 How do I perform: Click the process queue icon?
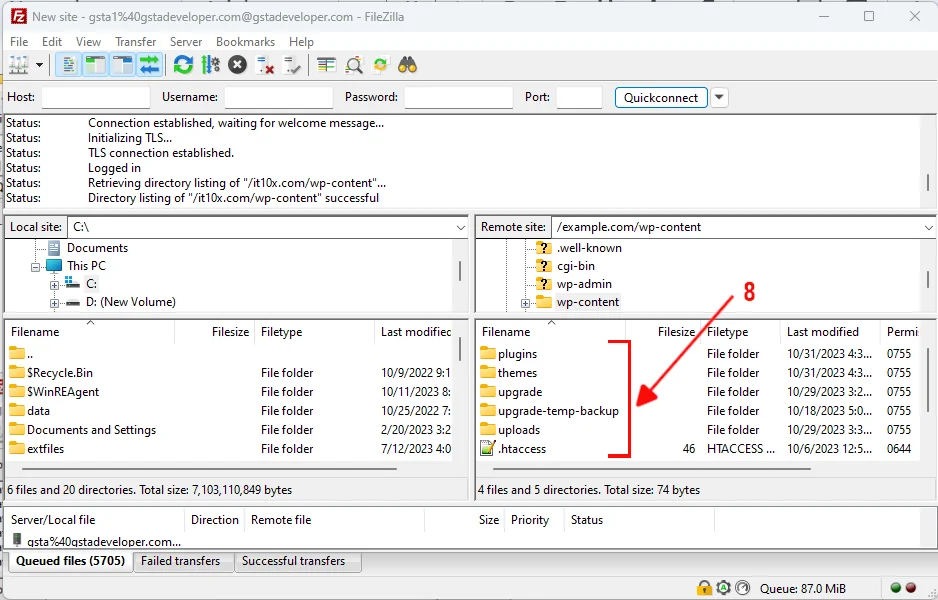[x=210, y=65]
